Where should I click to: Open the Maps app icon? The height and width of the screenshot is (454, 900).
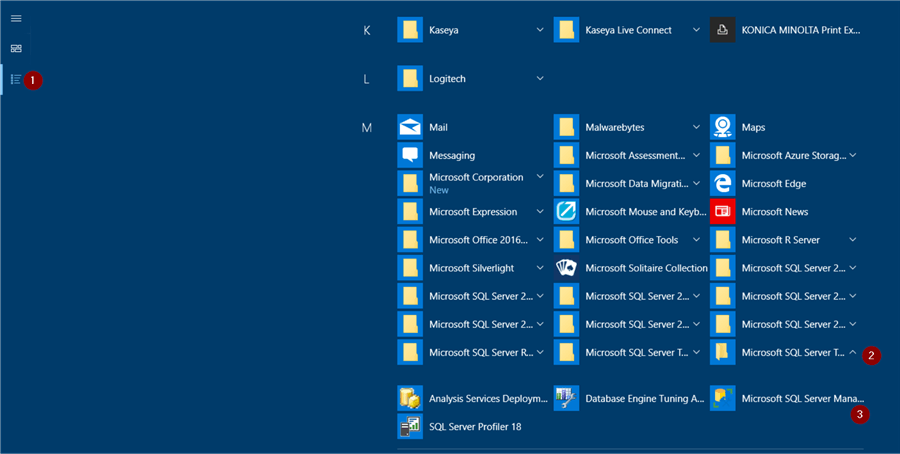(x=723, y=127)
